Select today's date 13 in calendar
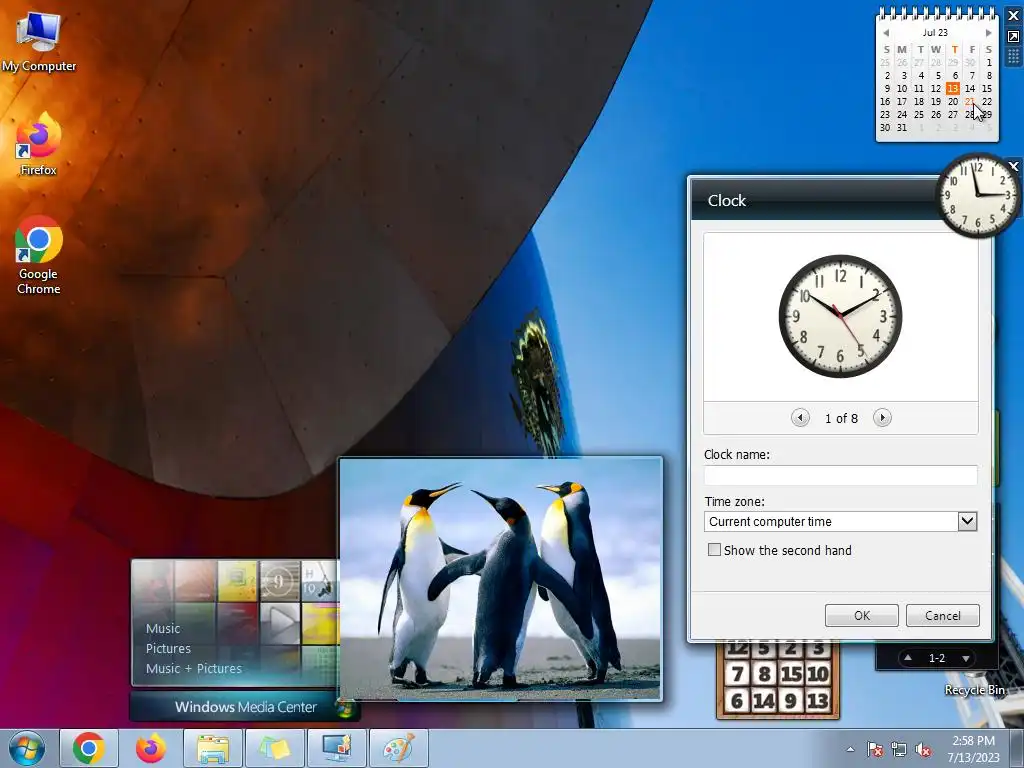 tap(953, 88)
